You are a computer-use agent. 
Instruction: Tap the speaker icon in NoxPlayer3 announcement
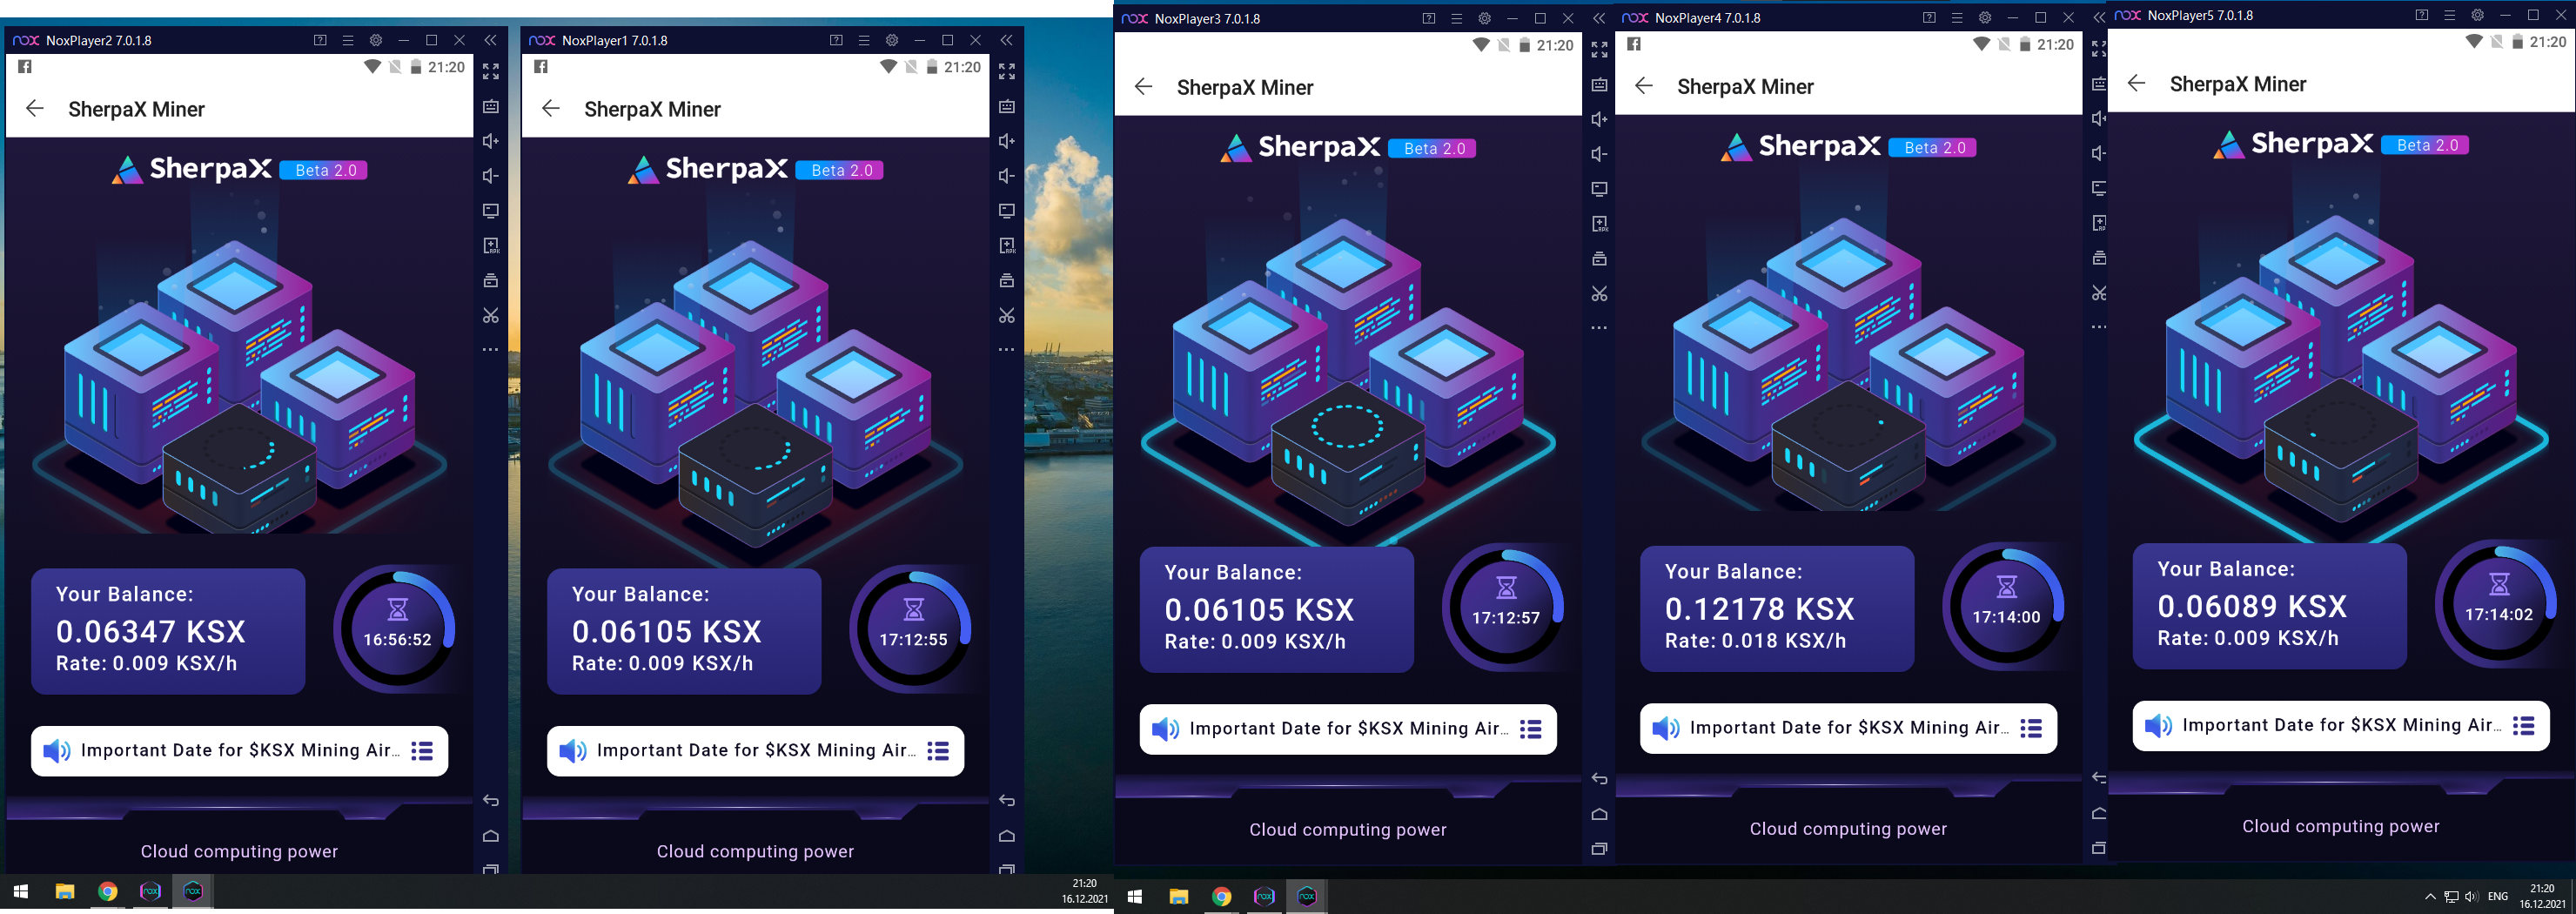coord(1165,729)
